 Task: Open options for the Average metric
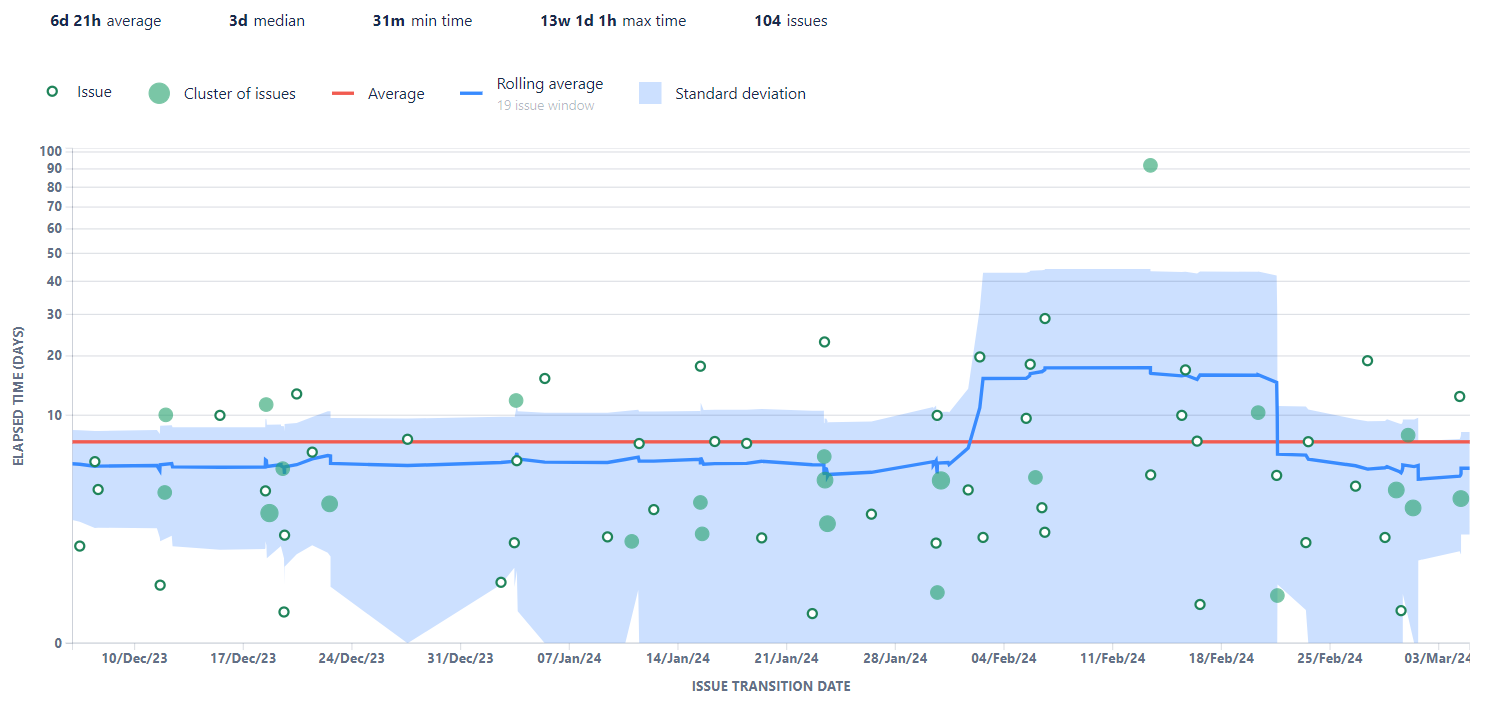396,93
